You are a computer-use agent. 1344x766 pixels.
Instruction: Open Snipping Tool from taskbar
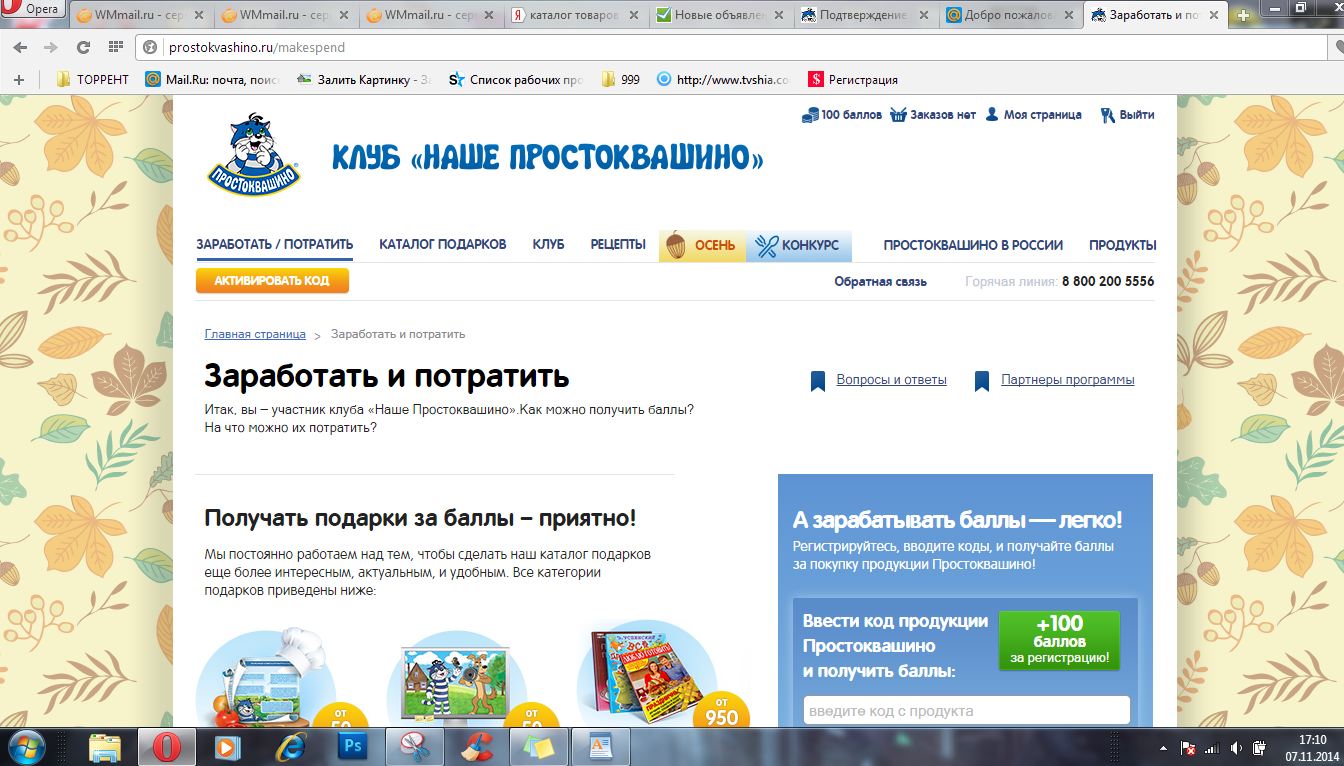point(414,747)
